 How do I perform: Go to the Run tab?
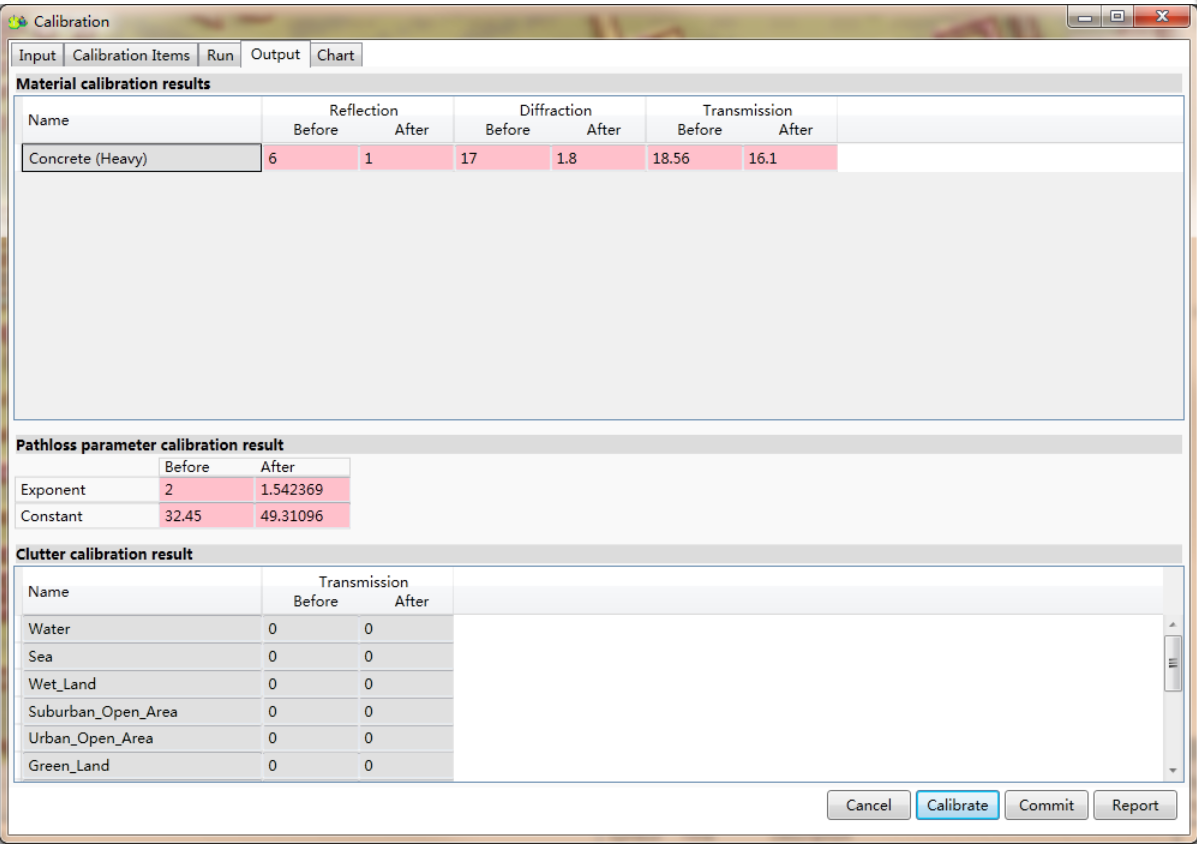click(x=220, y=56)
